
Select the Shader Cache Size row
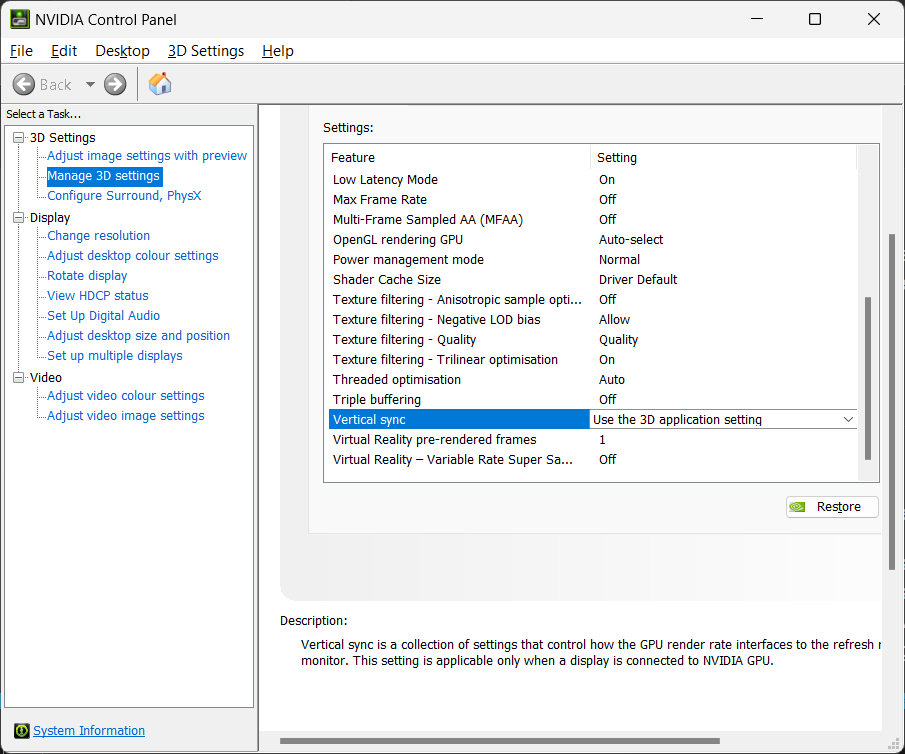click(593, 280)
